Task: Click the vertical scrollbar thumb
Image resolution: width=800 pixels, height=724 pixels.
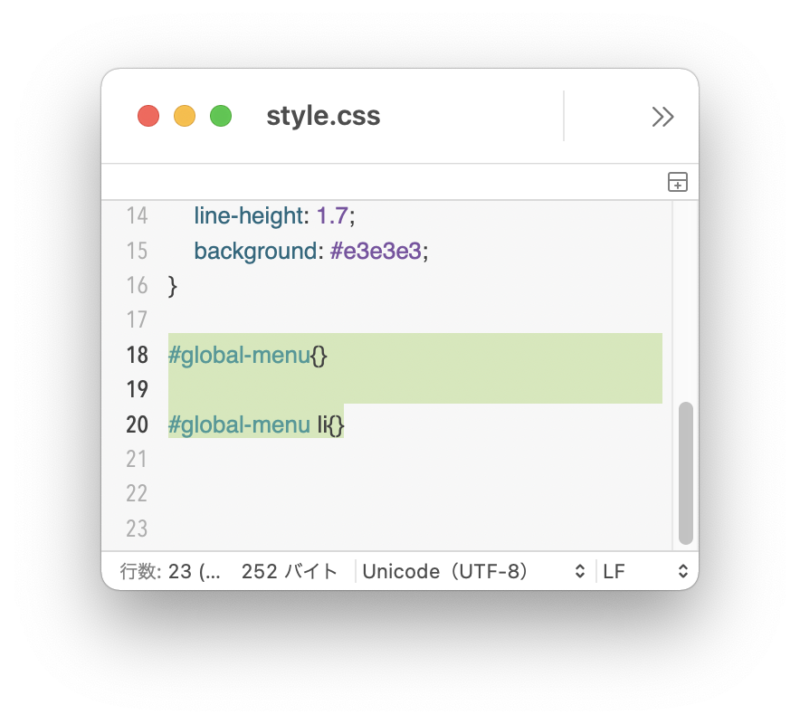Action: 686,473
